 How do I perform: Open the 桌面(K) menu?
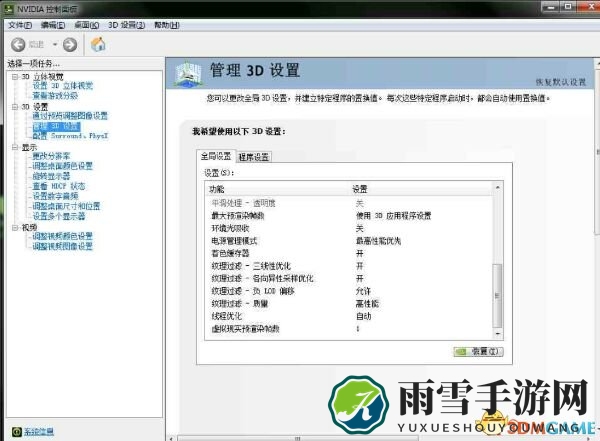pos(86,25)
